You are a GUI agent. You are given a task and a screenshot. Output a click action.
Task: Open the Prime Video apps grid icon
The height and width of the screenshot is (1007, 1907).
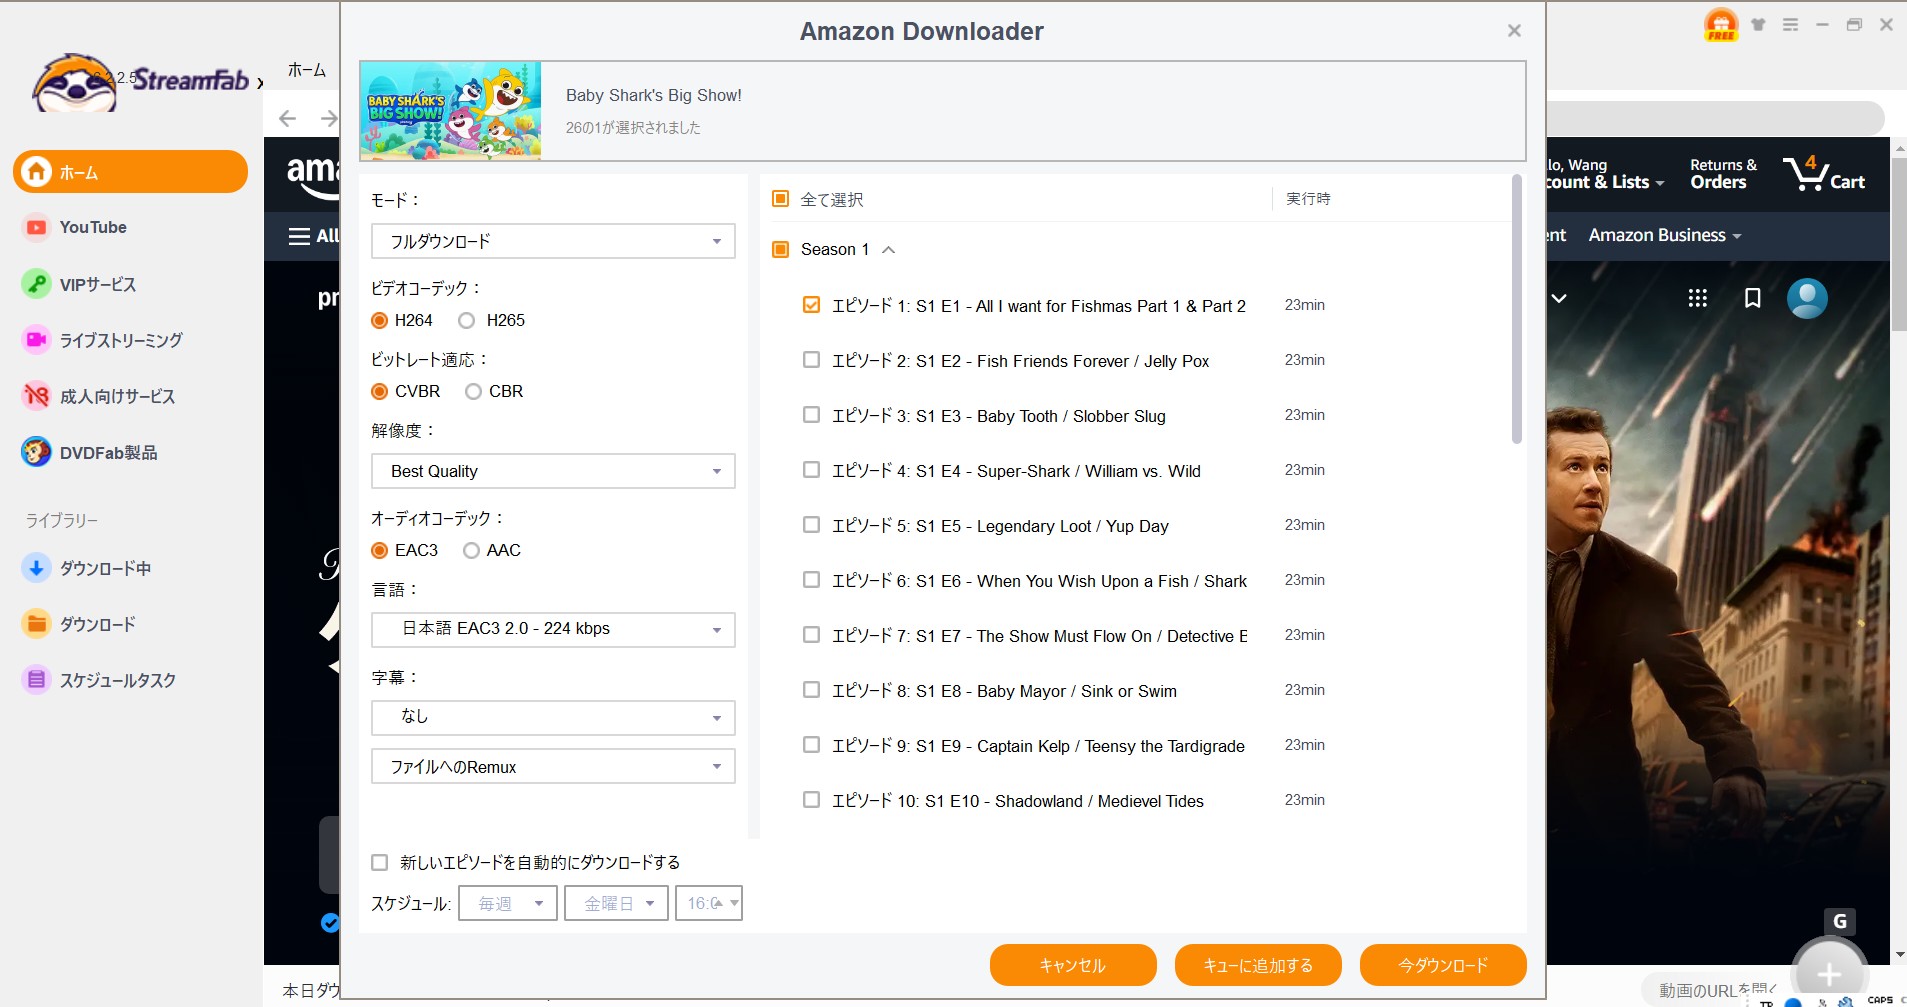(x=1697, y=298)
